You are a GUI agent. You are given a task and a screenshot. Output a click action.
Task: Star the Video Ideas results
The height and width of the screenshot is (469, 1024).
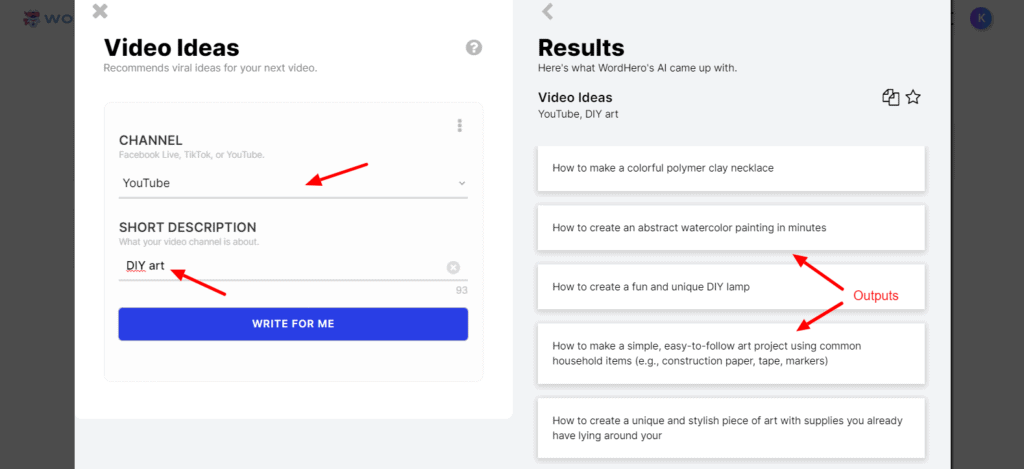(913, 97)
